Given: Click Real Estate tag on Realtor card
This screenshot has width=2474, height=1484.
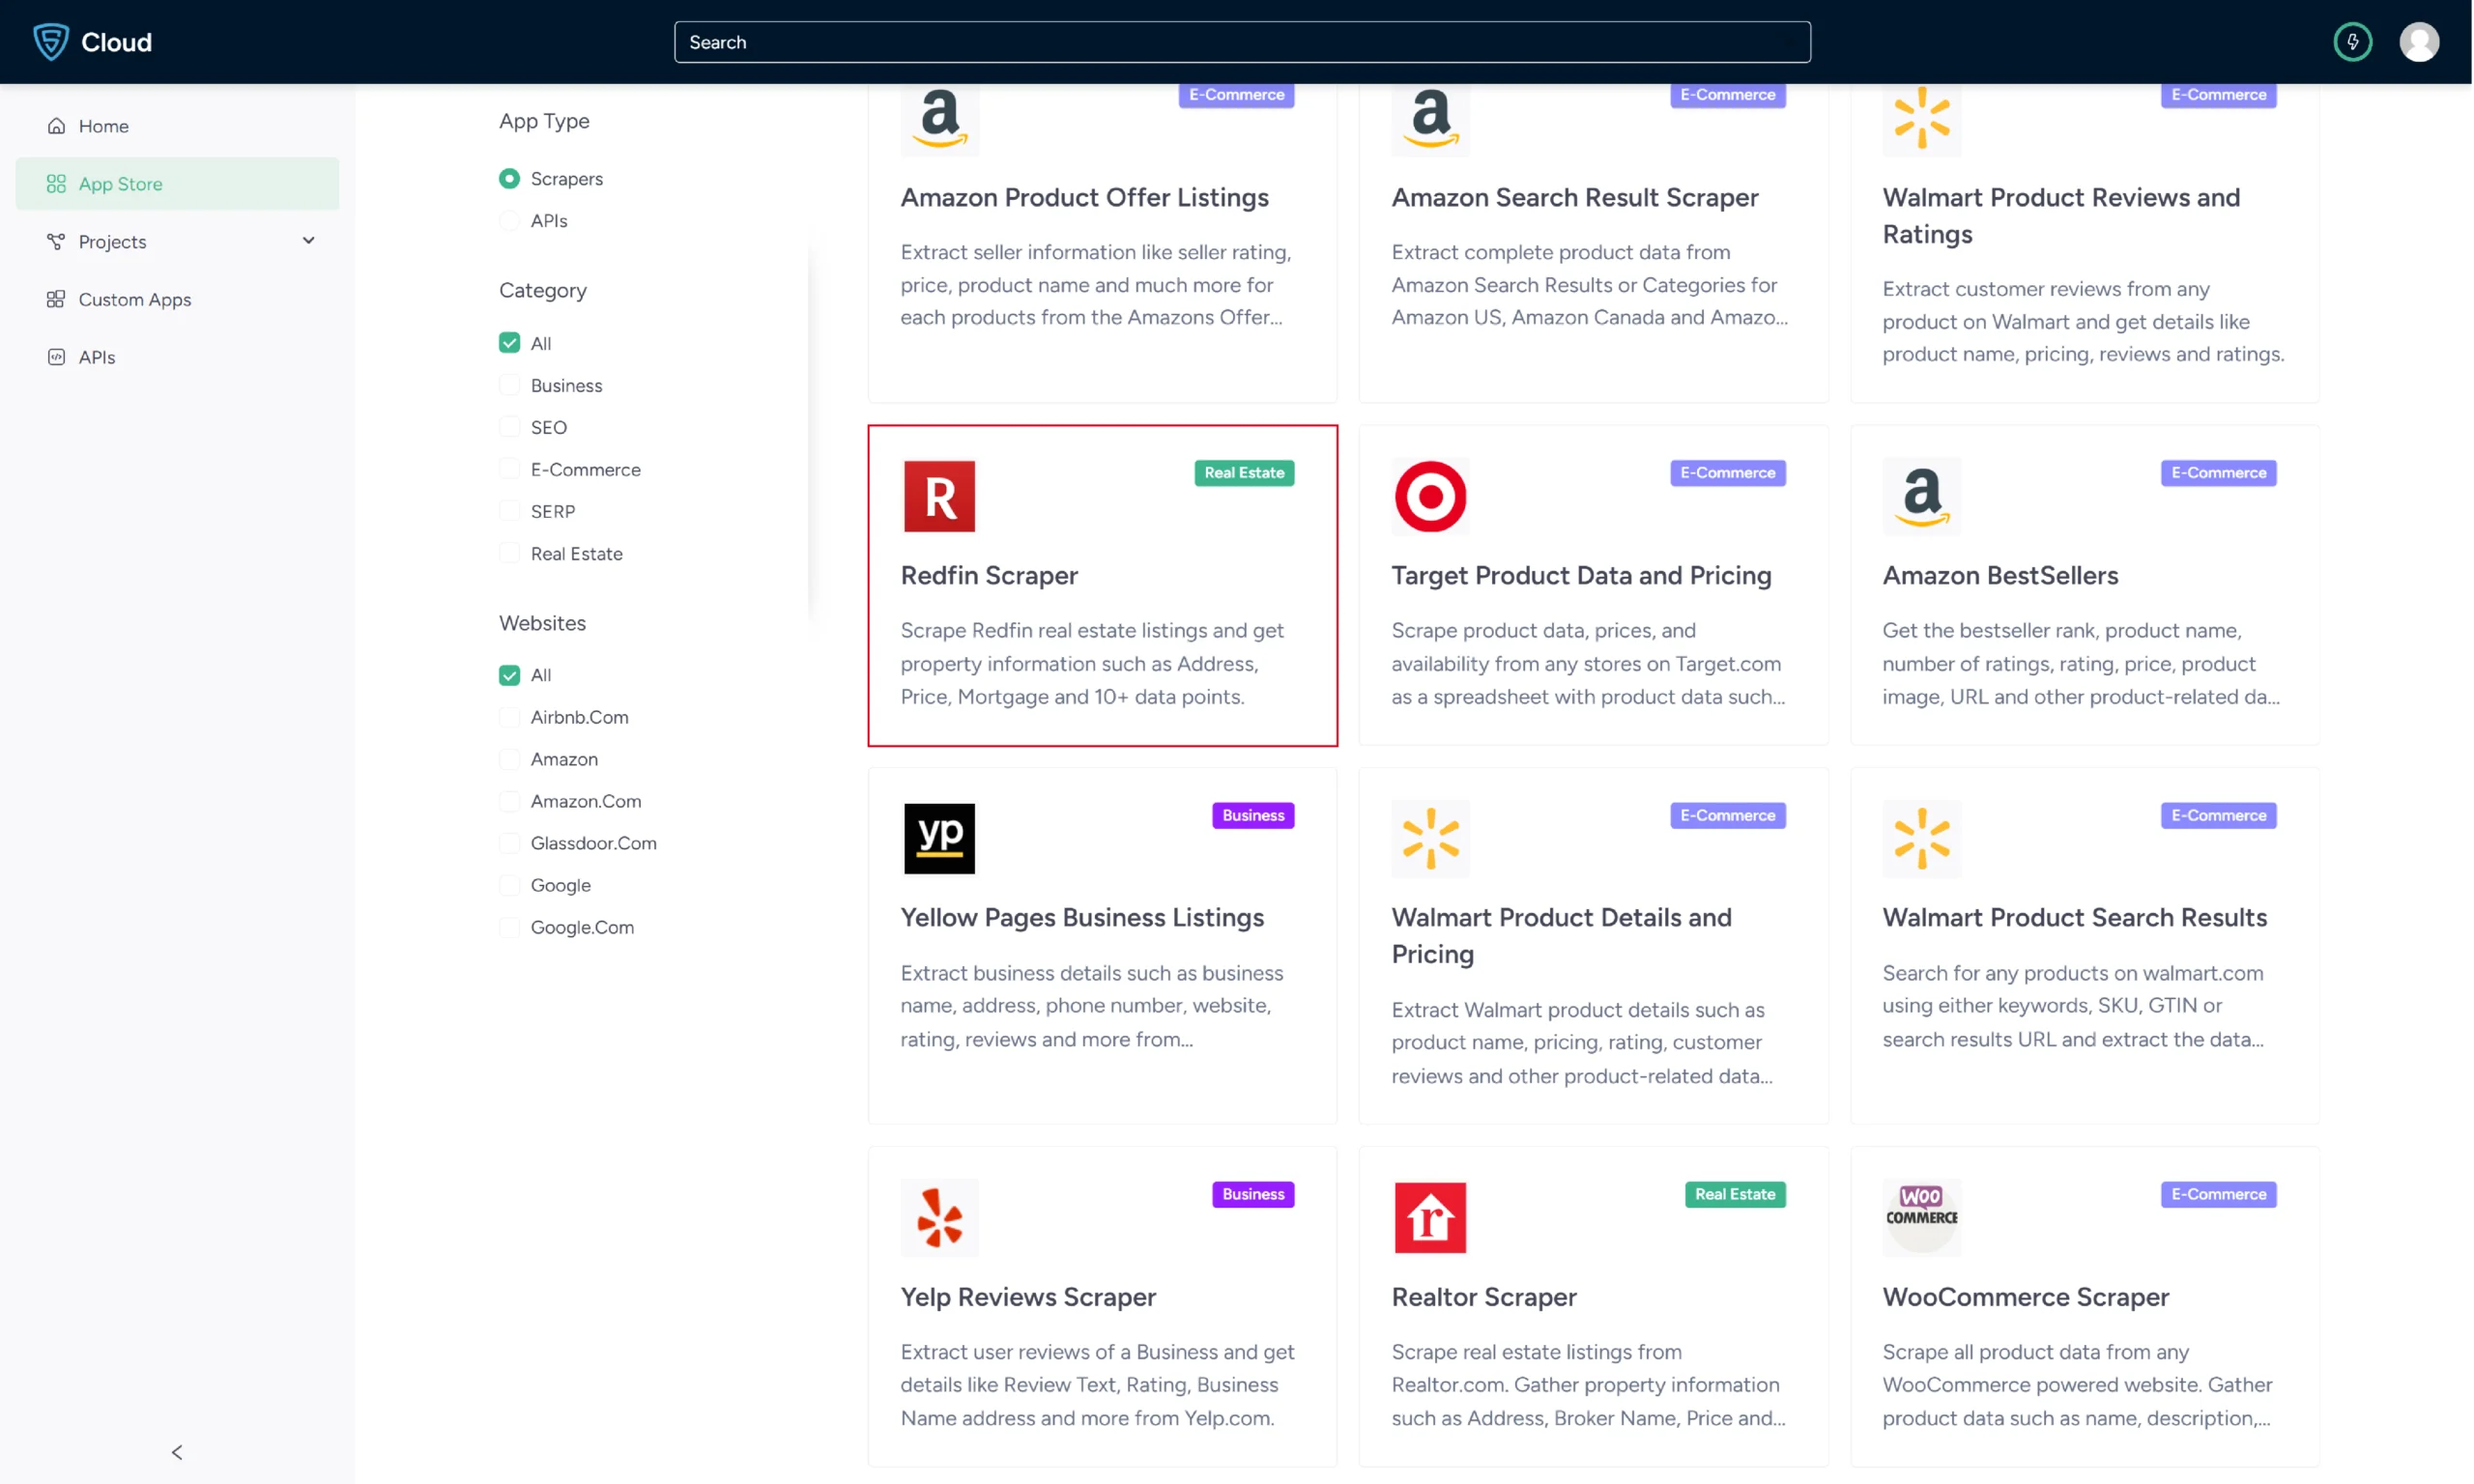Looking at the screenshot, I should 1735,1194.
